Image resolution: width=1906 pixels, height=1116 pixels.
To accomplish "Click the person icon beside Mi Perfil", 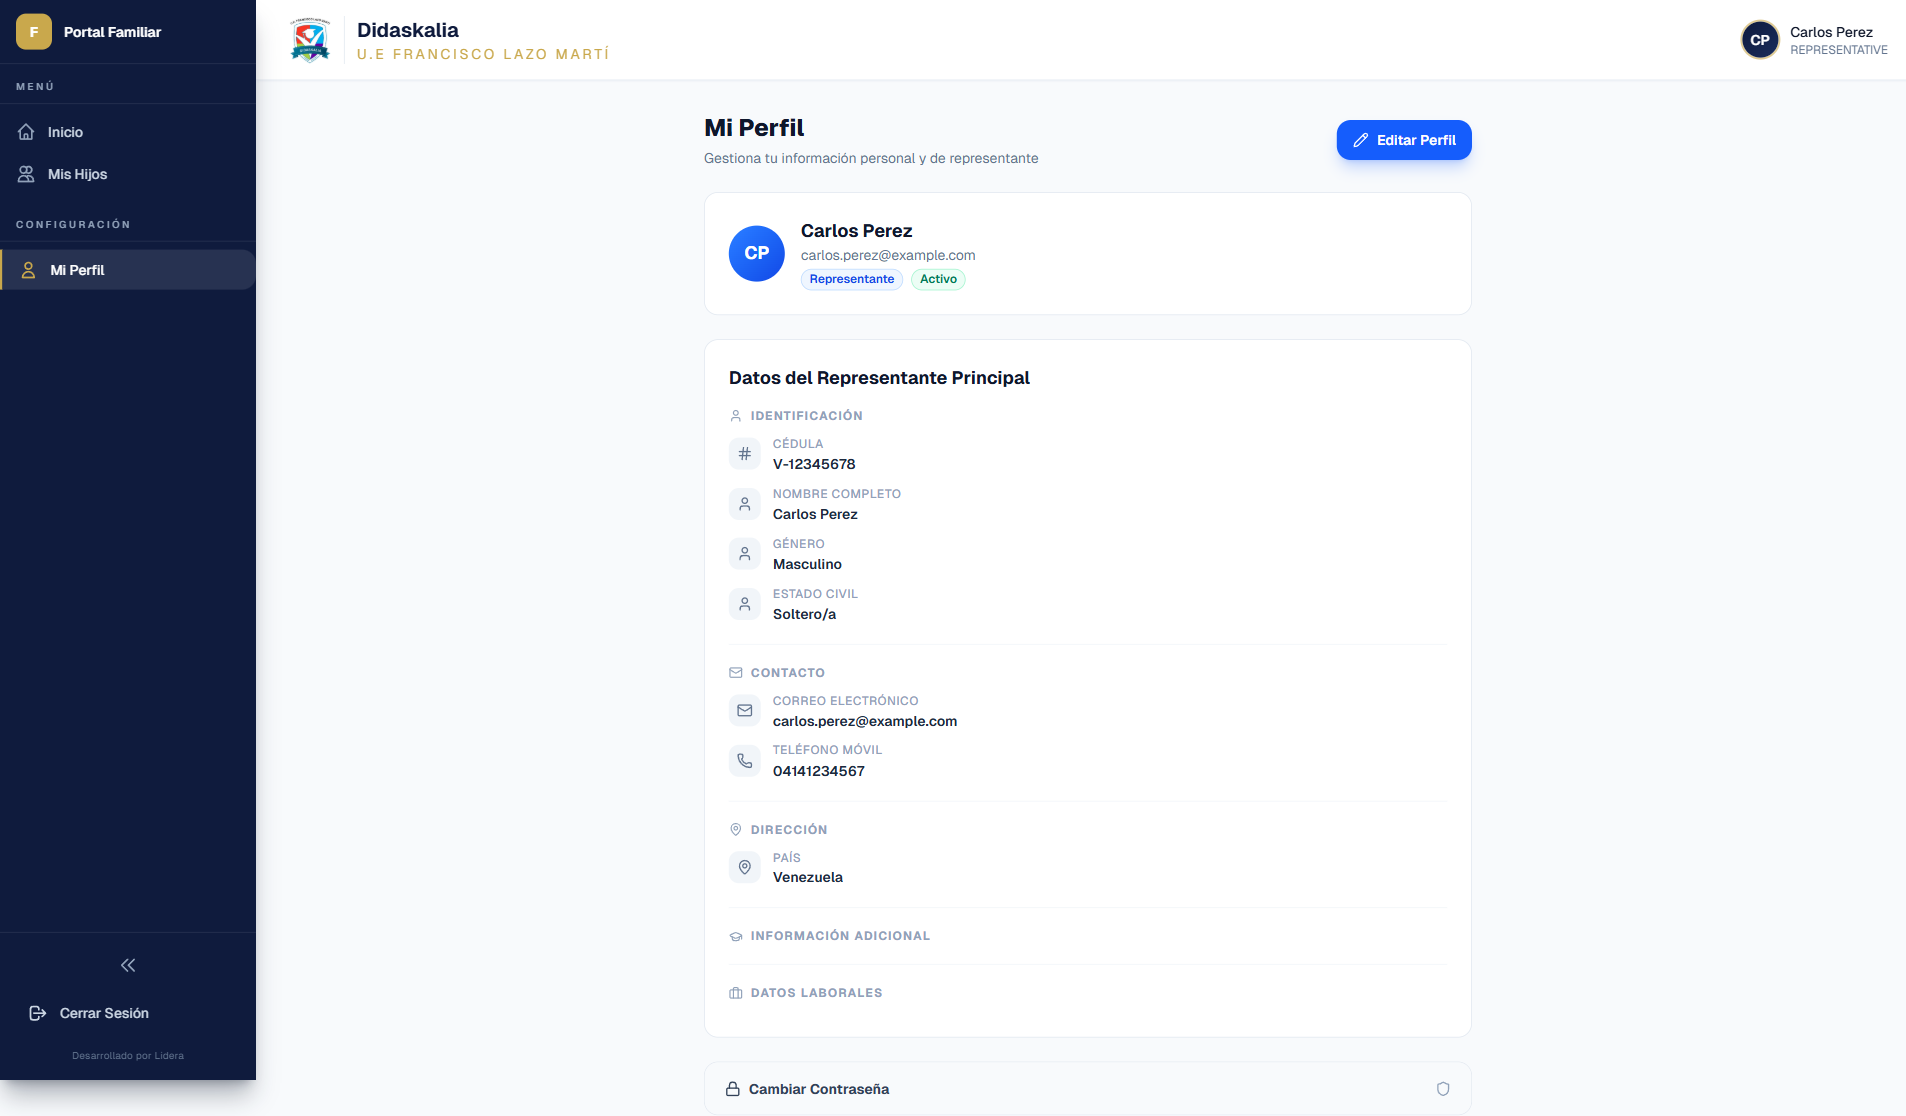I will click(x=29, y=270).
